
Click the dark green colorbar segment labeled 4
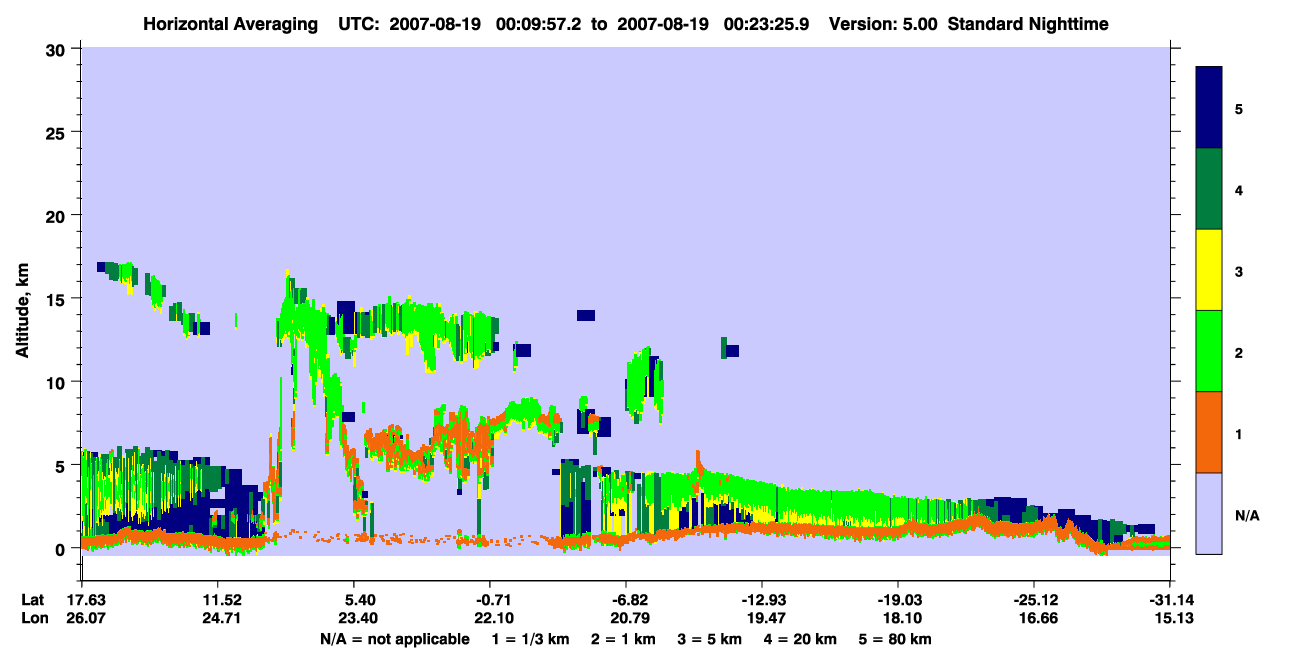1210,189
